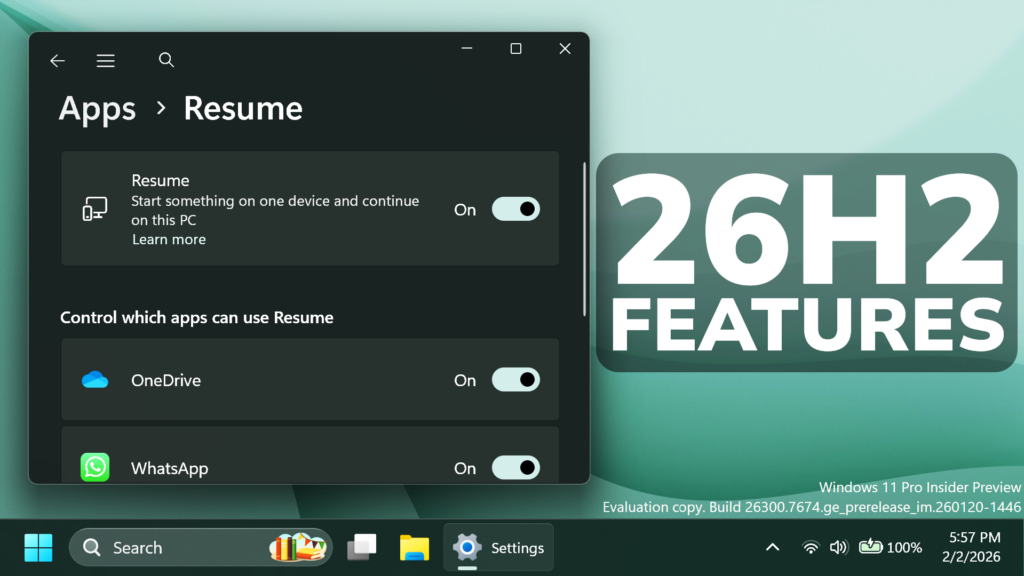
Task: Turn off the main Resume toggle
Action: click(x=515, y=209)
